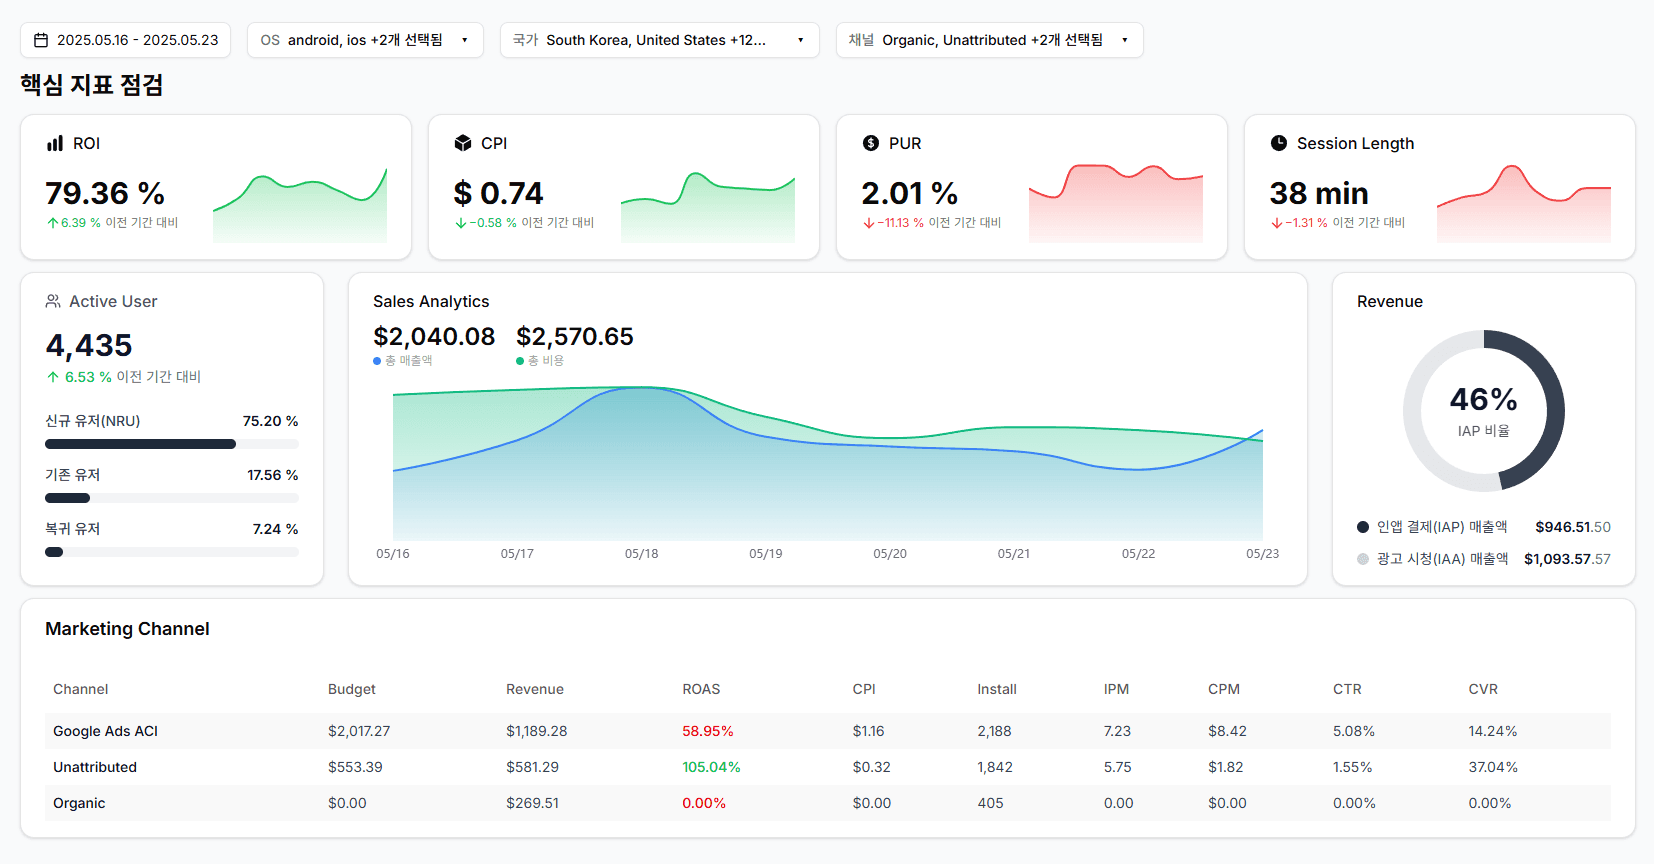Click the red down arrow in PUR card
This screenshot has height=864, width=1654.
click(868, 223)
